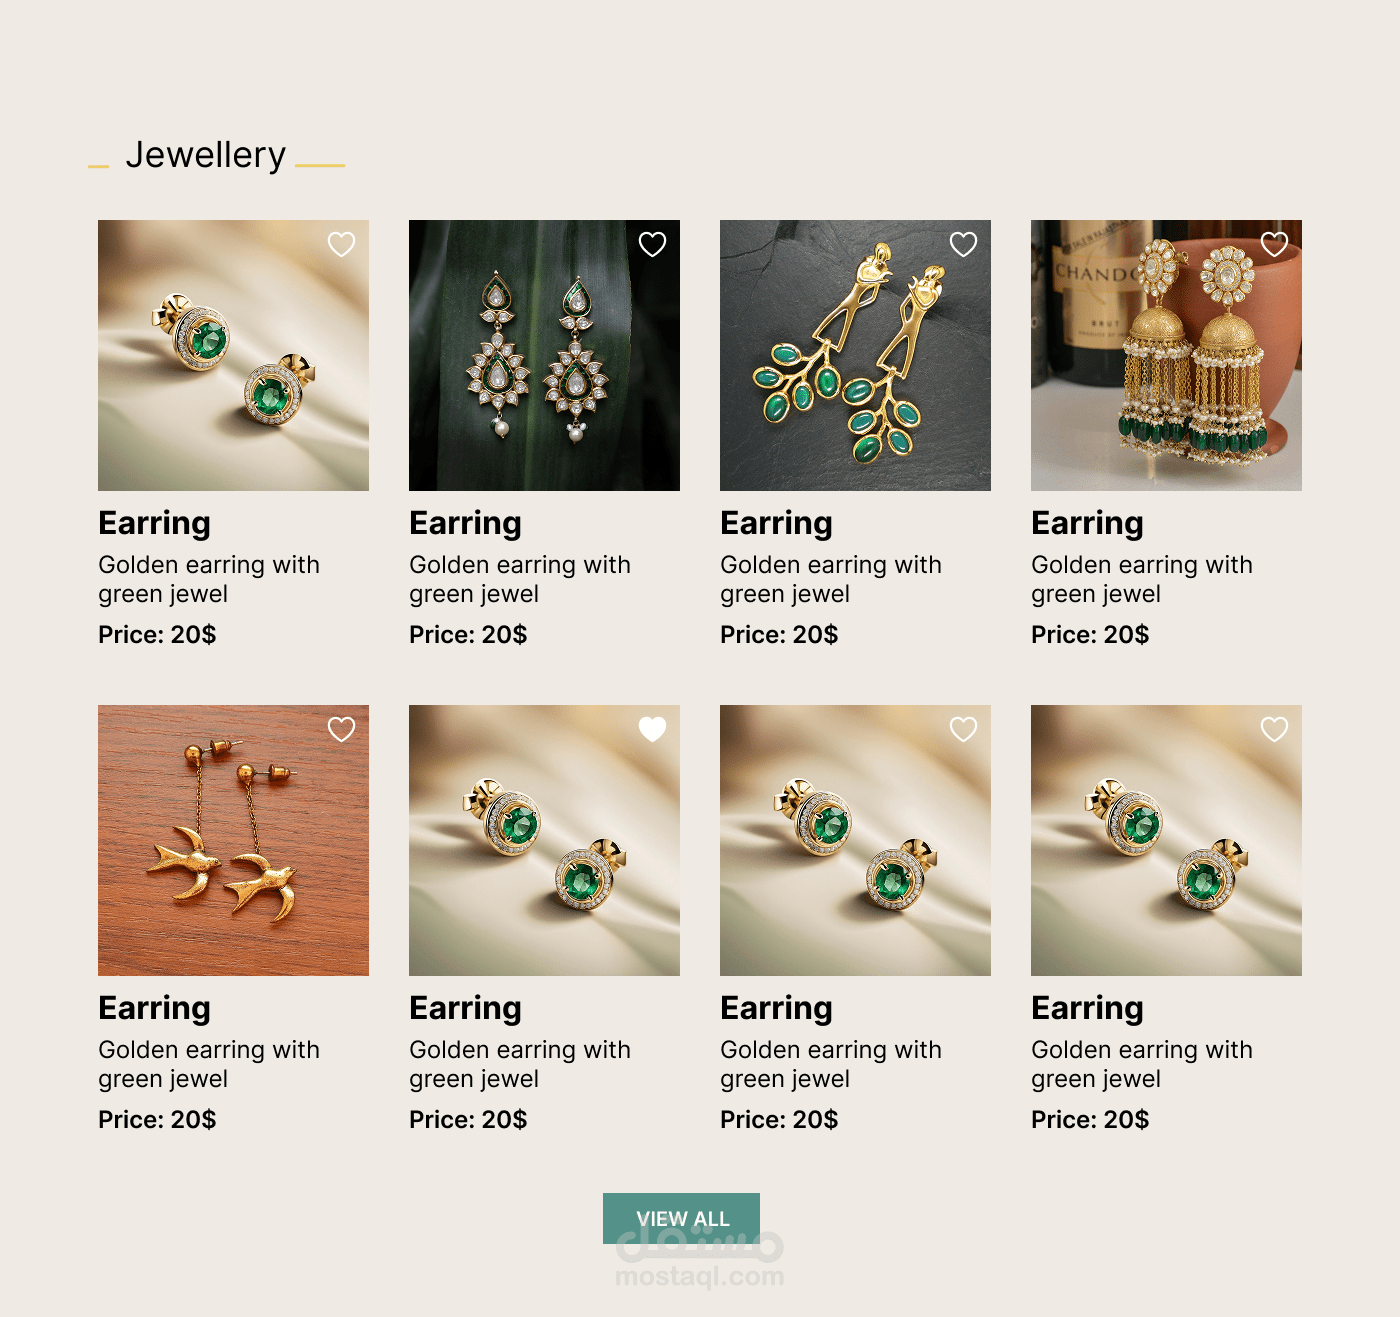Open the jhumka earrings product photo
The image size is (1400, 1317).
1166,355
